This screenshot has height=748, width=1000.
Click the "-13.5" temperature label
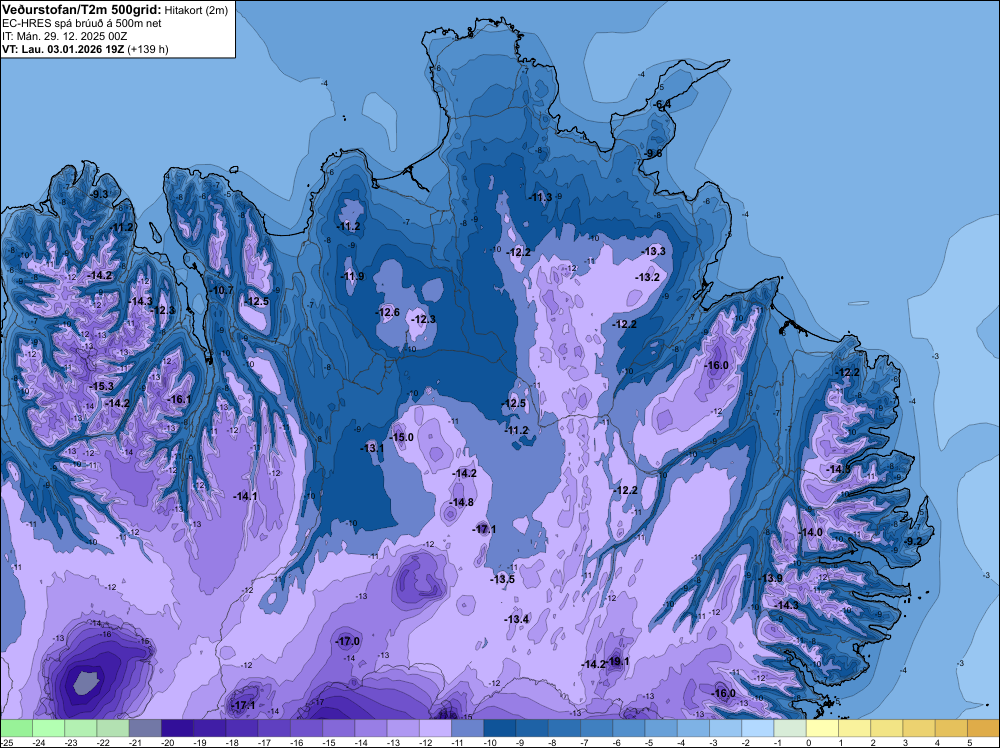pyautogui.click(x=503, y=579)
